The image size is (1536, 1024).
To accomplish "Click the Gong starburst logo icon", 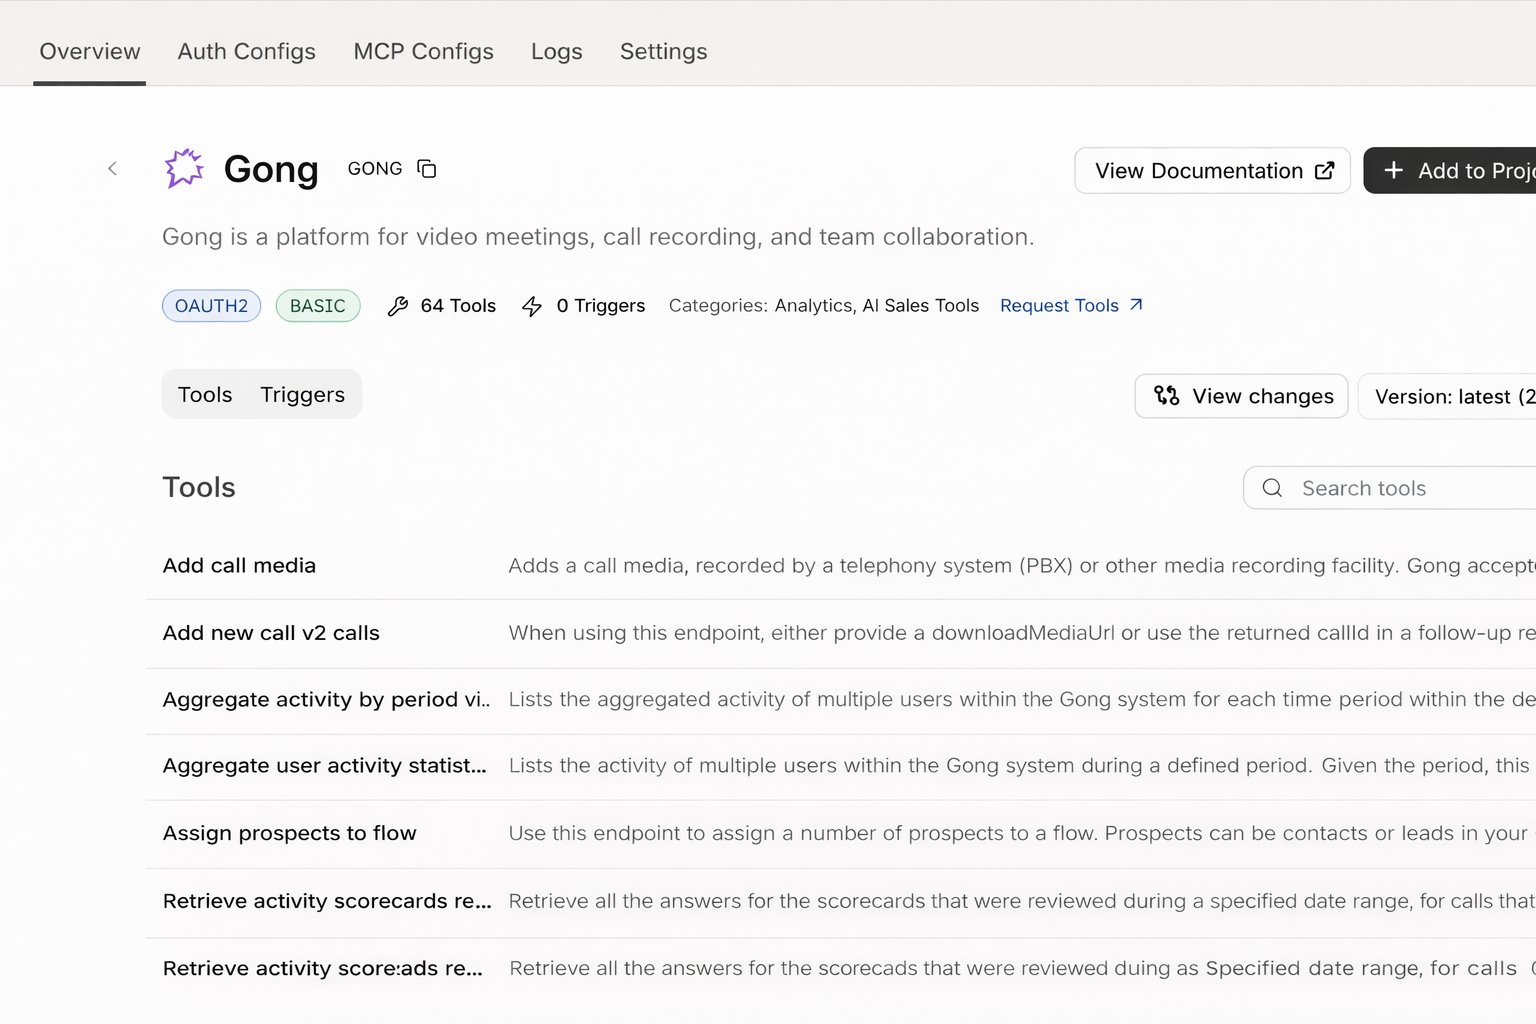I will [x=184, y=169].
